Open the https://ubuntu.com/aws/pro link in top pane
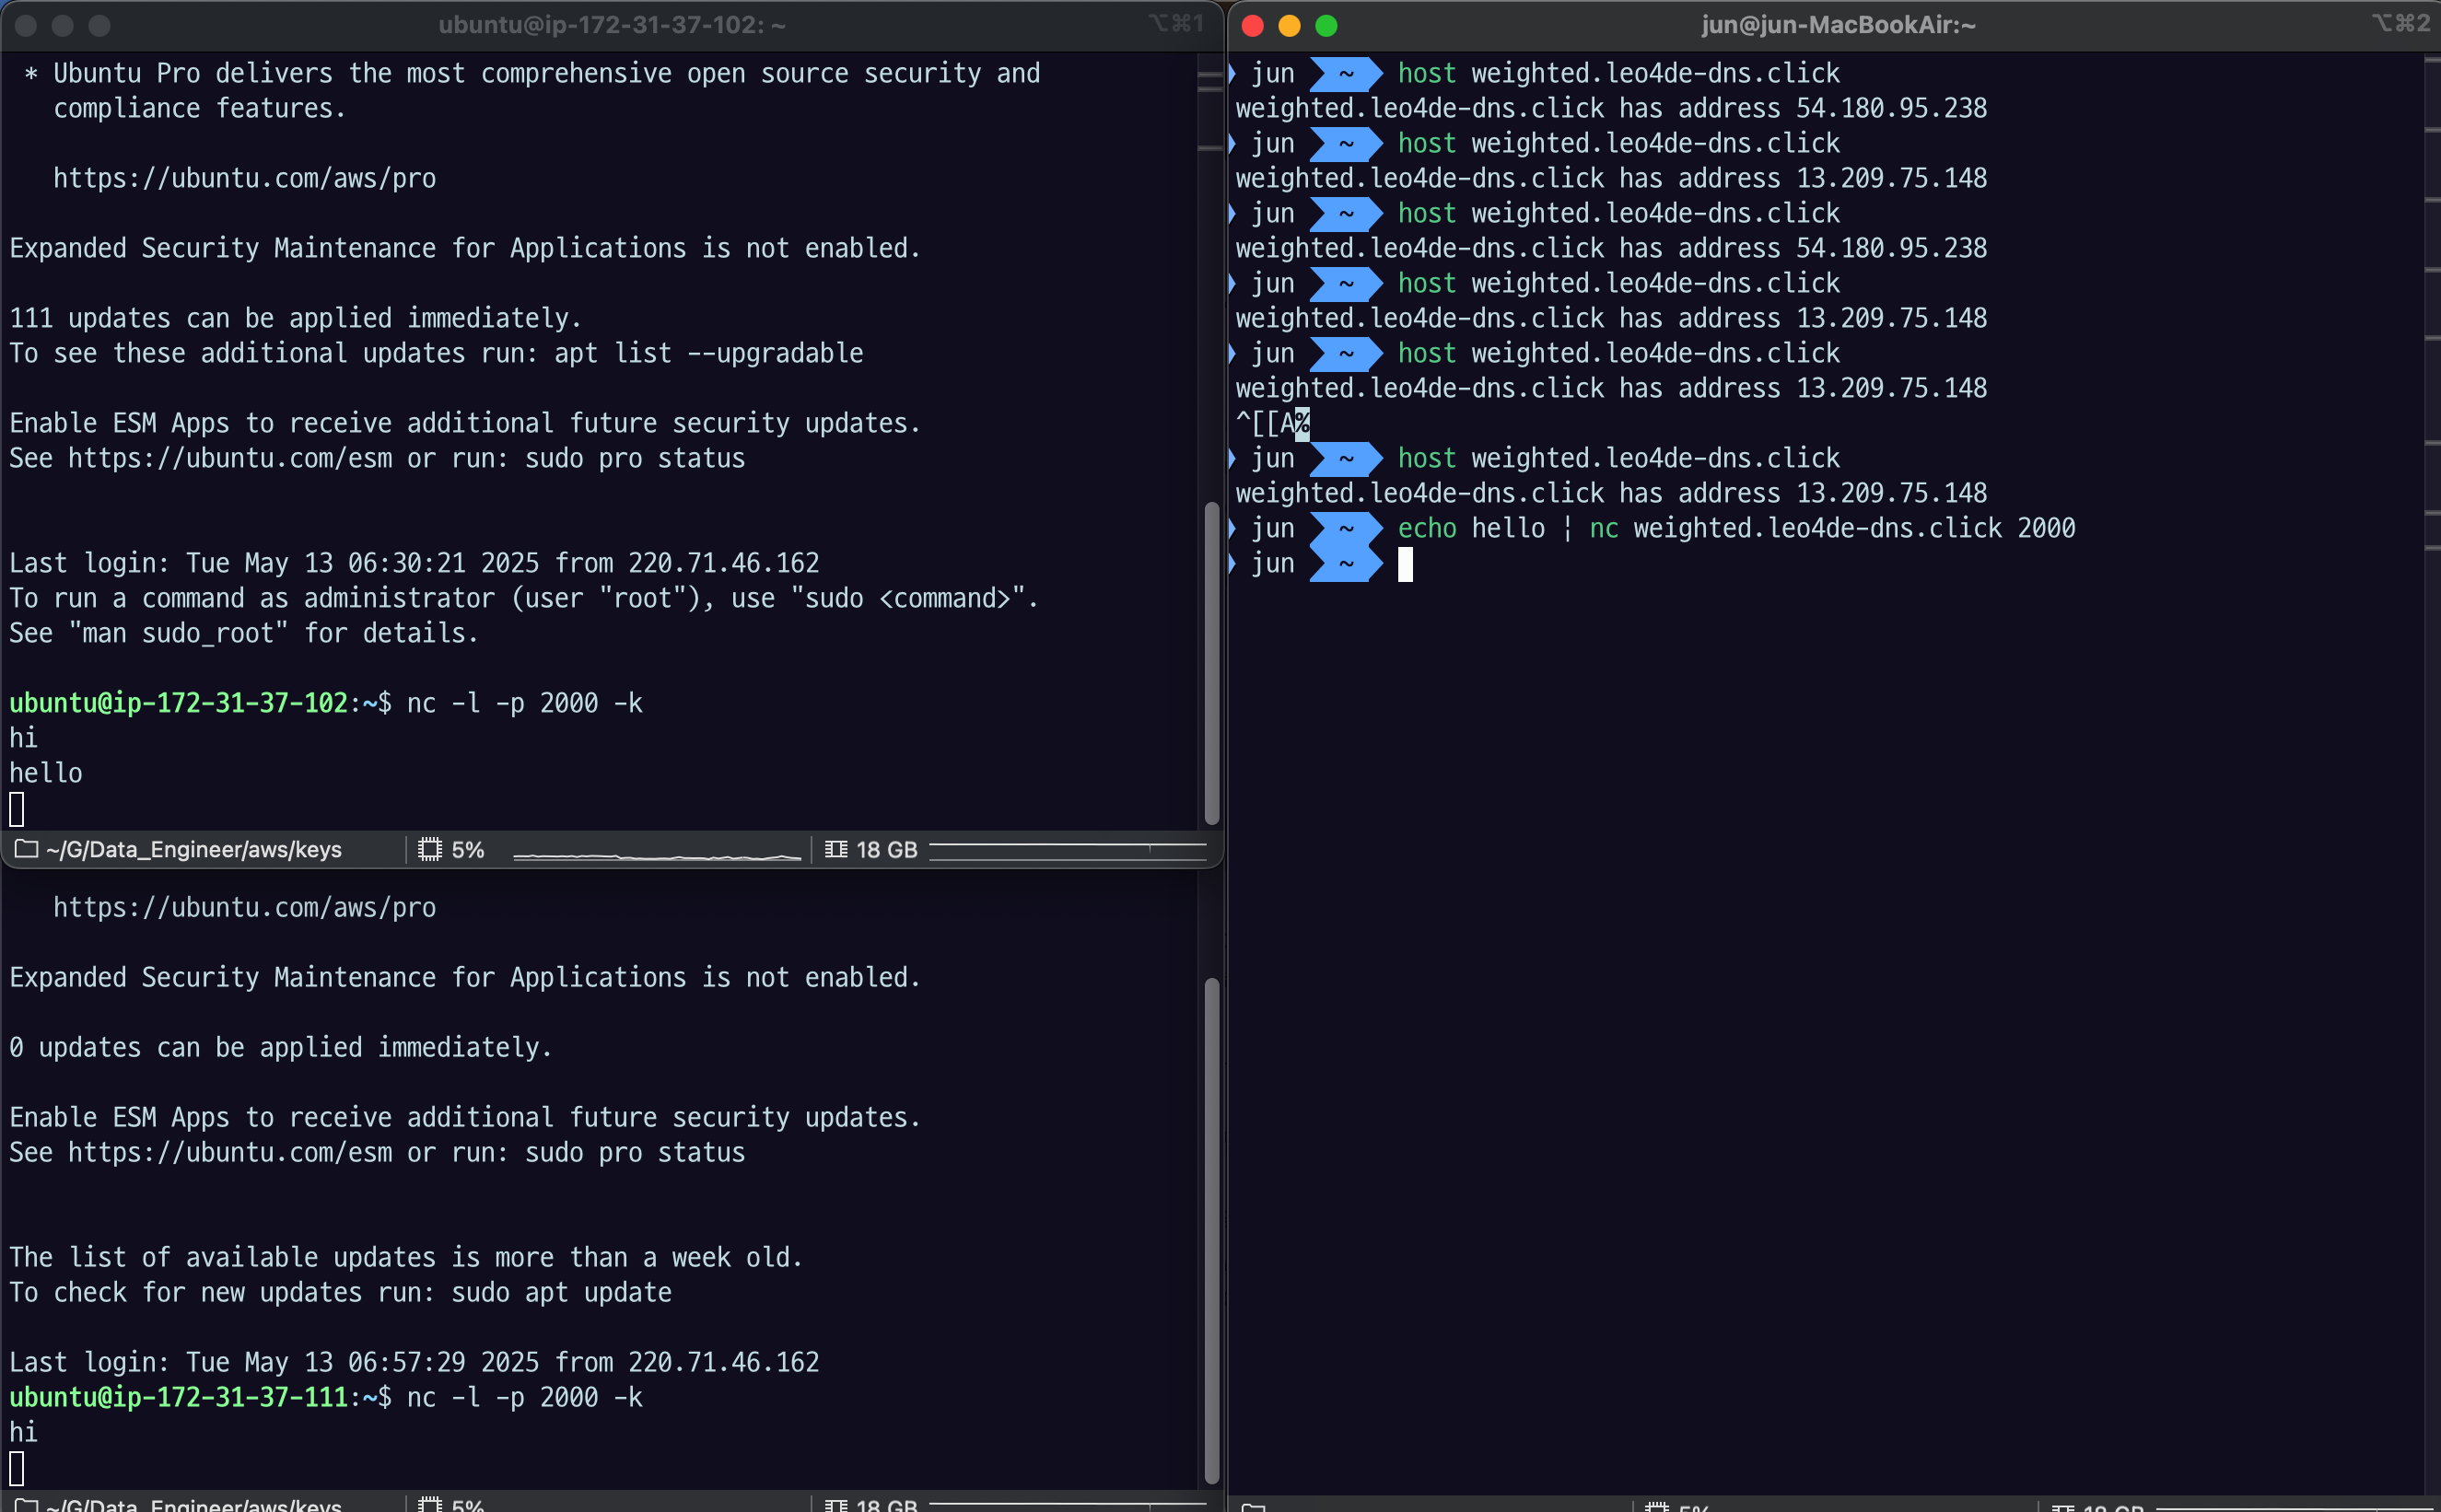Viewport: 2441px width, 1512px height. point(244,179)
